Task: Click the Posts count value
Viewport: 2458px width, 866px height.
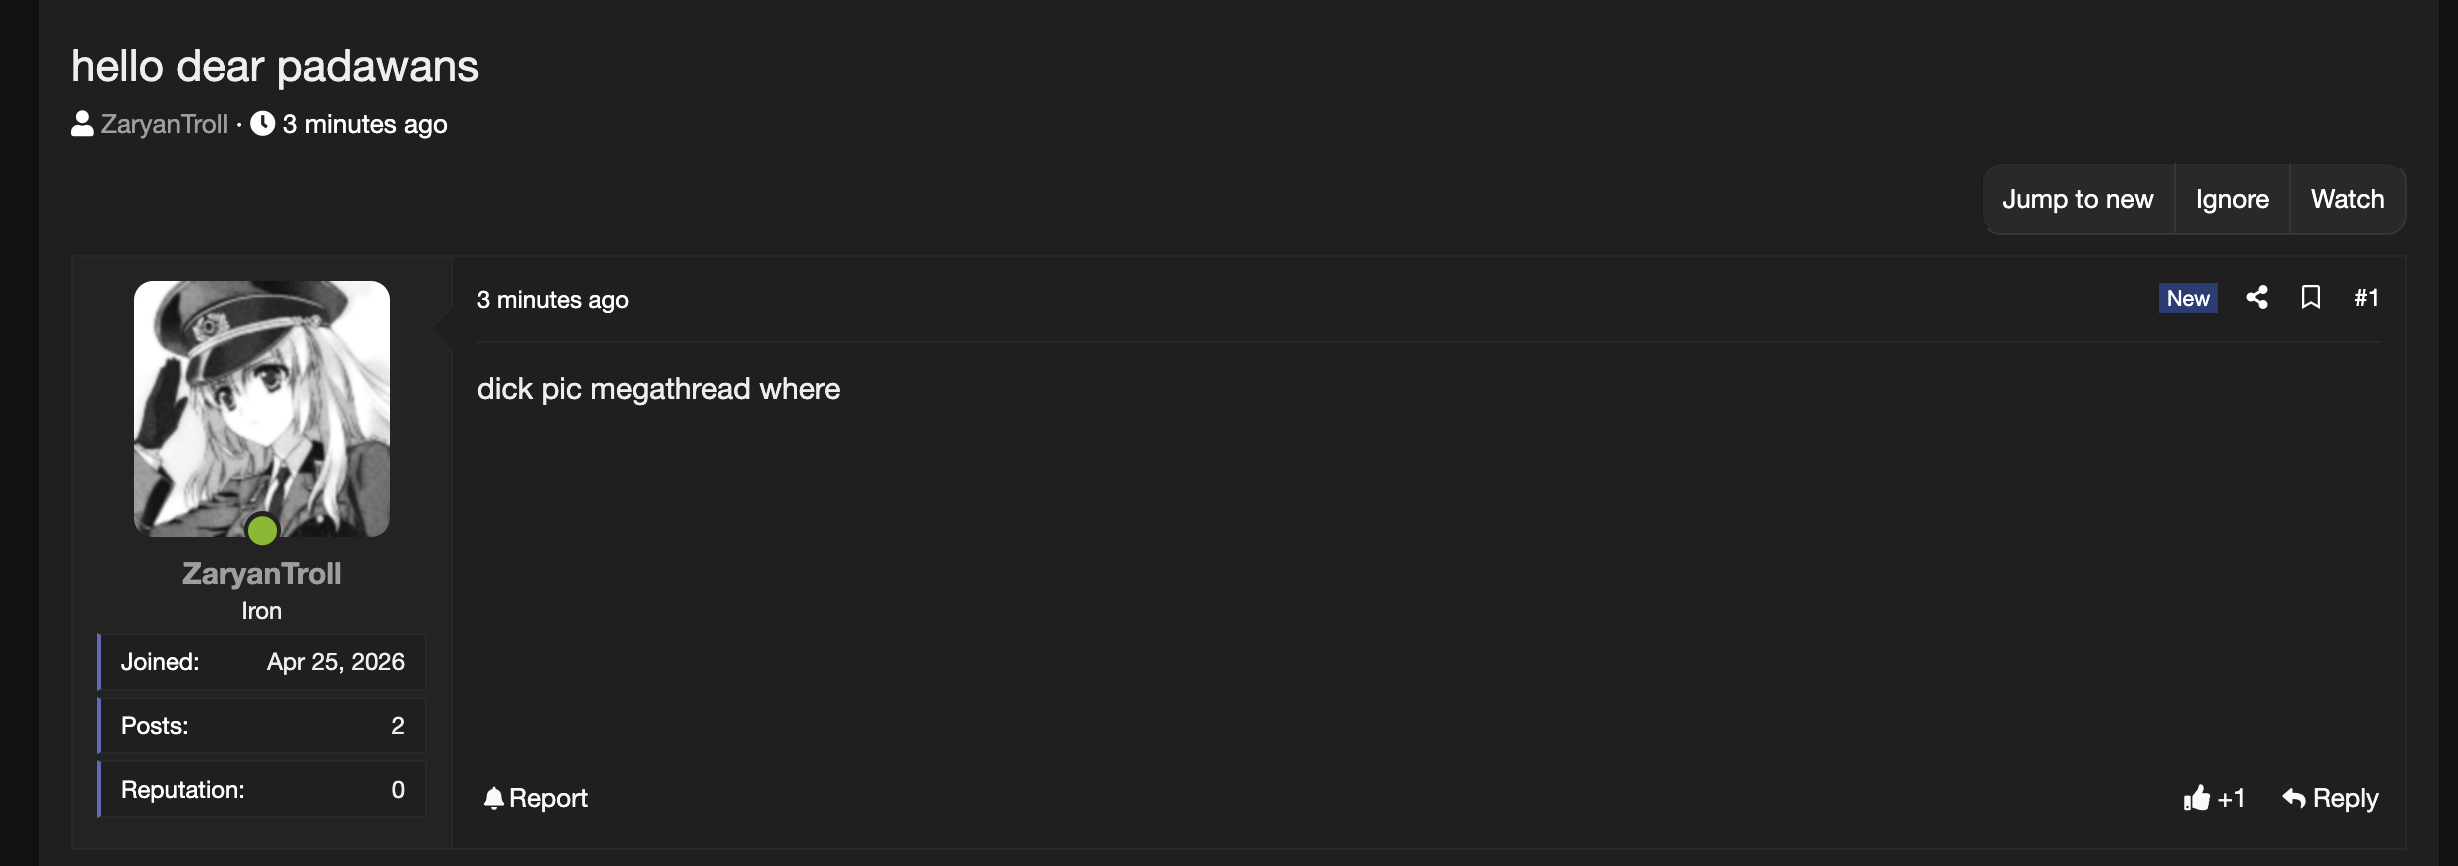Action: pos(398,726)
